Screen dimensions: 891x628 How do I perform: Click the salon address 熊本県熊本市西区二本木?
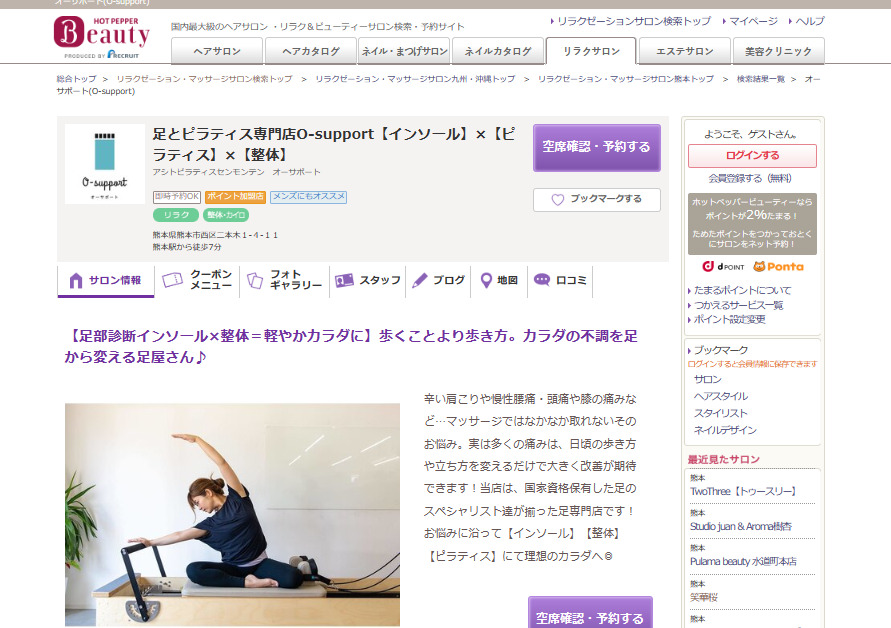[215, 235]
